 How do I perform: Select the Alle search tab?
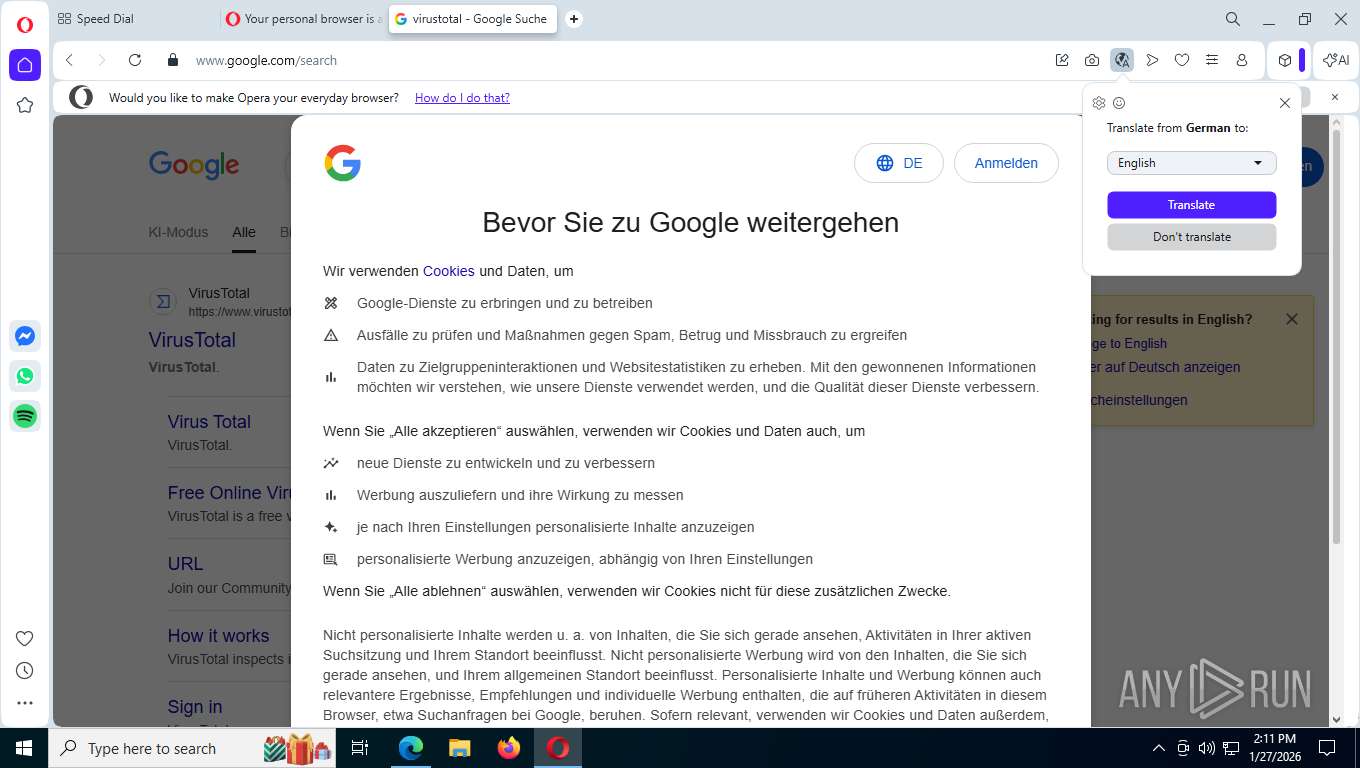[x=244, y=232]
